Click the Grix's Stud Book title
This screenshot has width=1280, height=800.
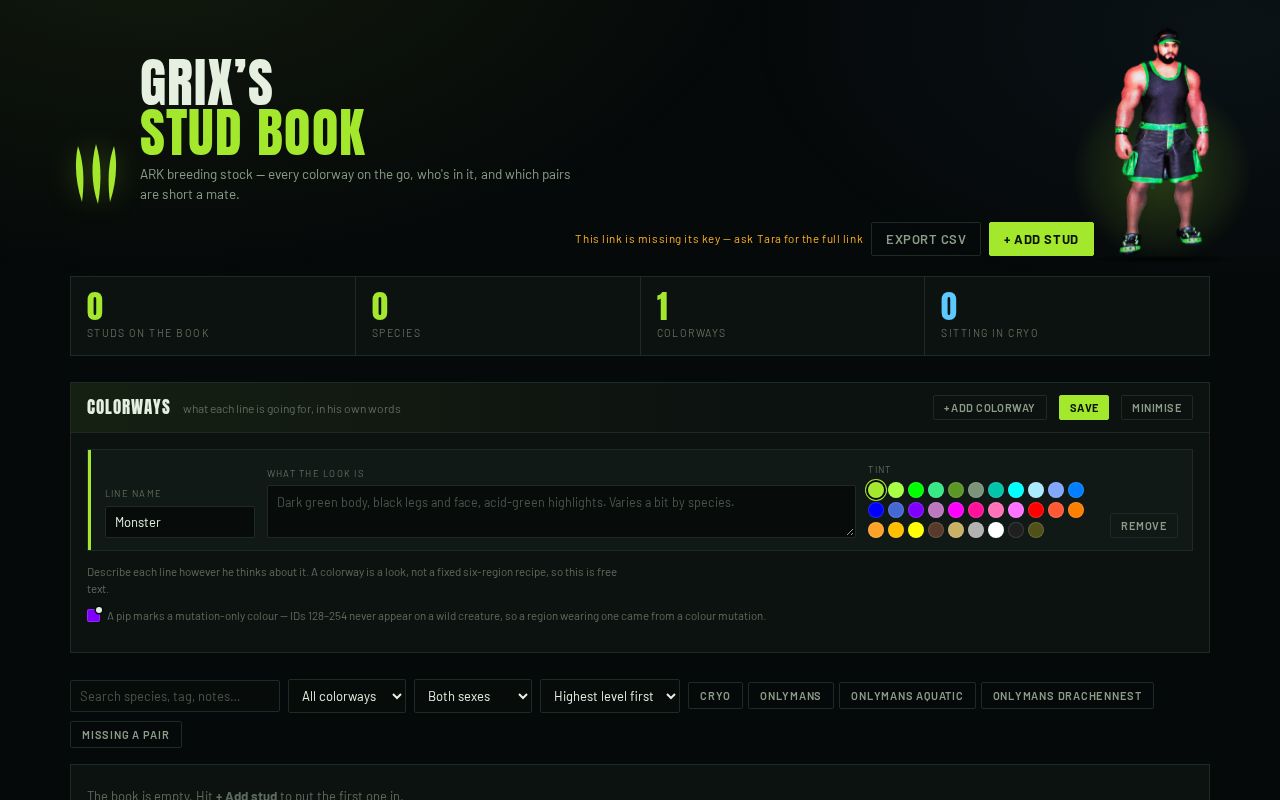(253, 108)
